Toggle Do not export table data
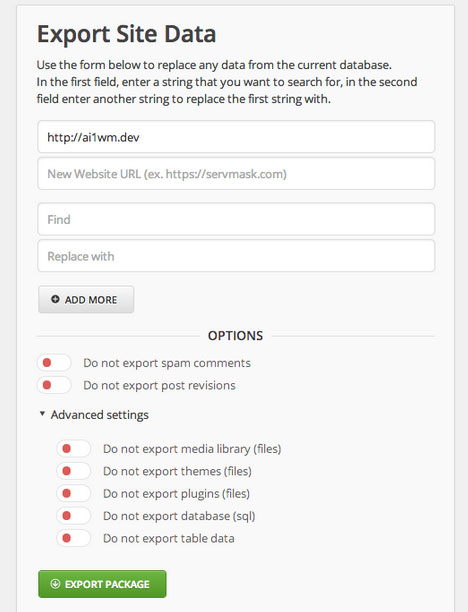 point(74,538)
